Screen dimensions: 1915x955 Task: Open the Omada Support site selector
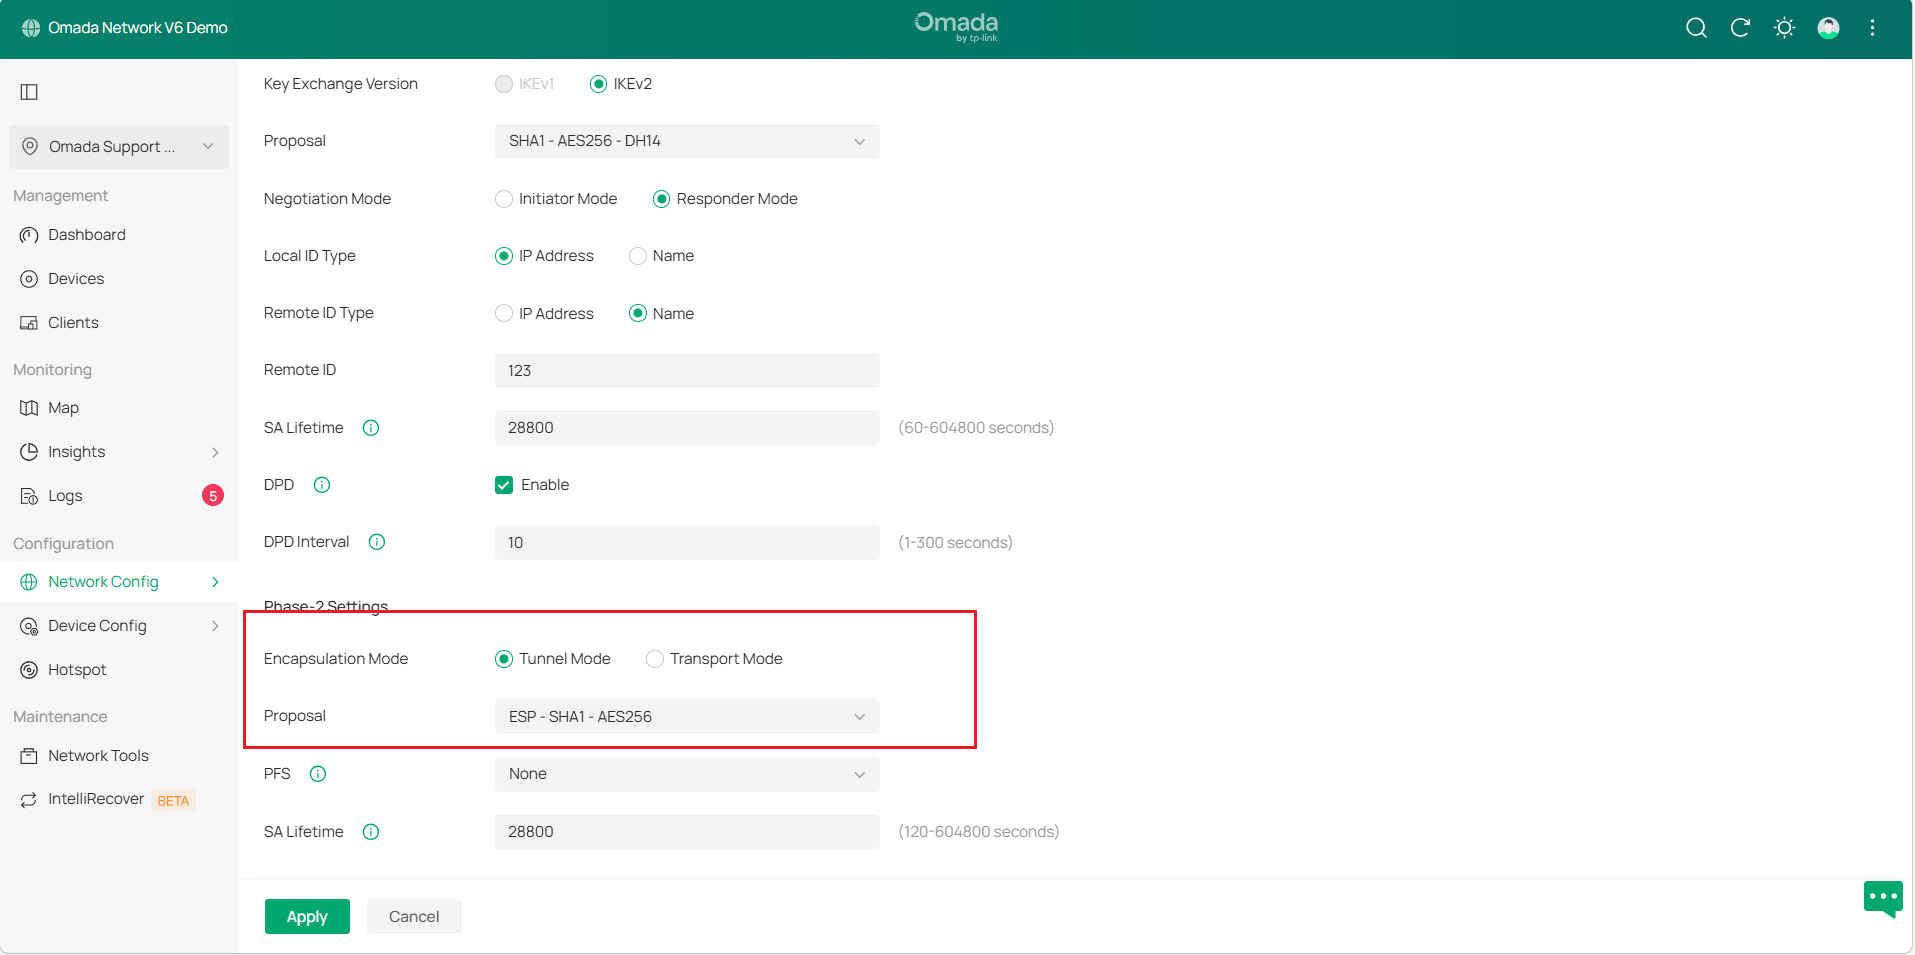118,146
